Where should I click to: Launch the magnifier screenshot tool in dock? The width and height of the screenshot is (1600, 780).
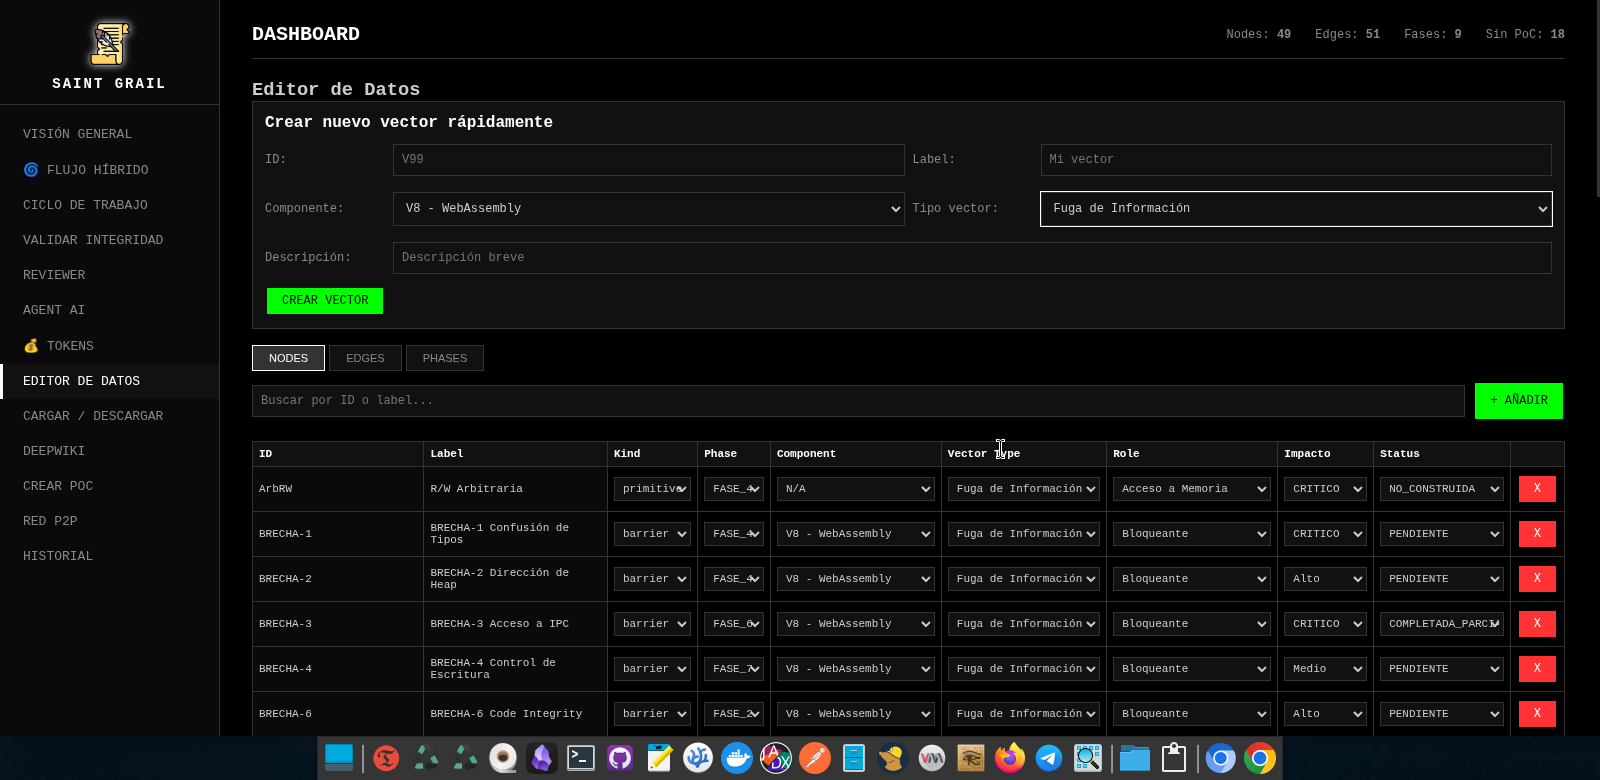point(1088,759)
